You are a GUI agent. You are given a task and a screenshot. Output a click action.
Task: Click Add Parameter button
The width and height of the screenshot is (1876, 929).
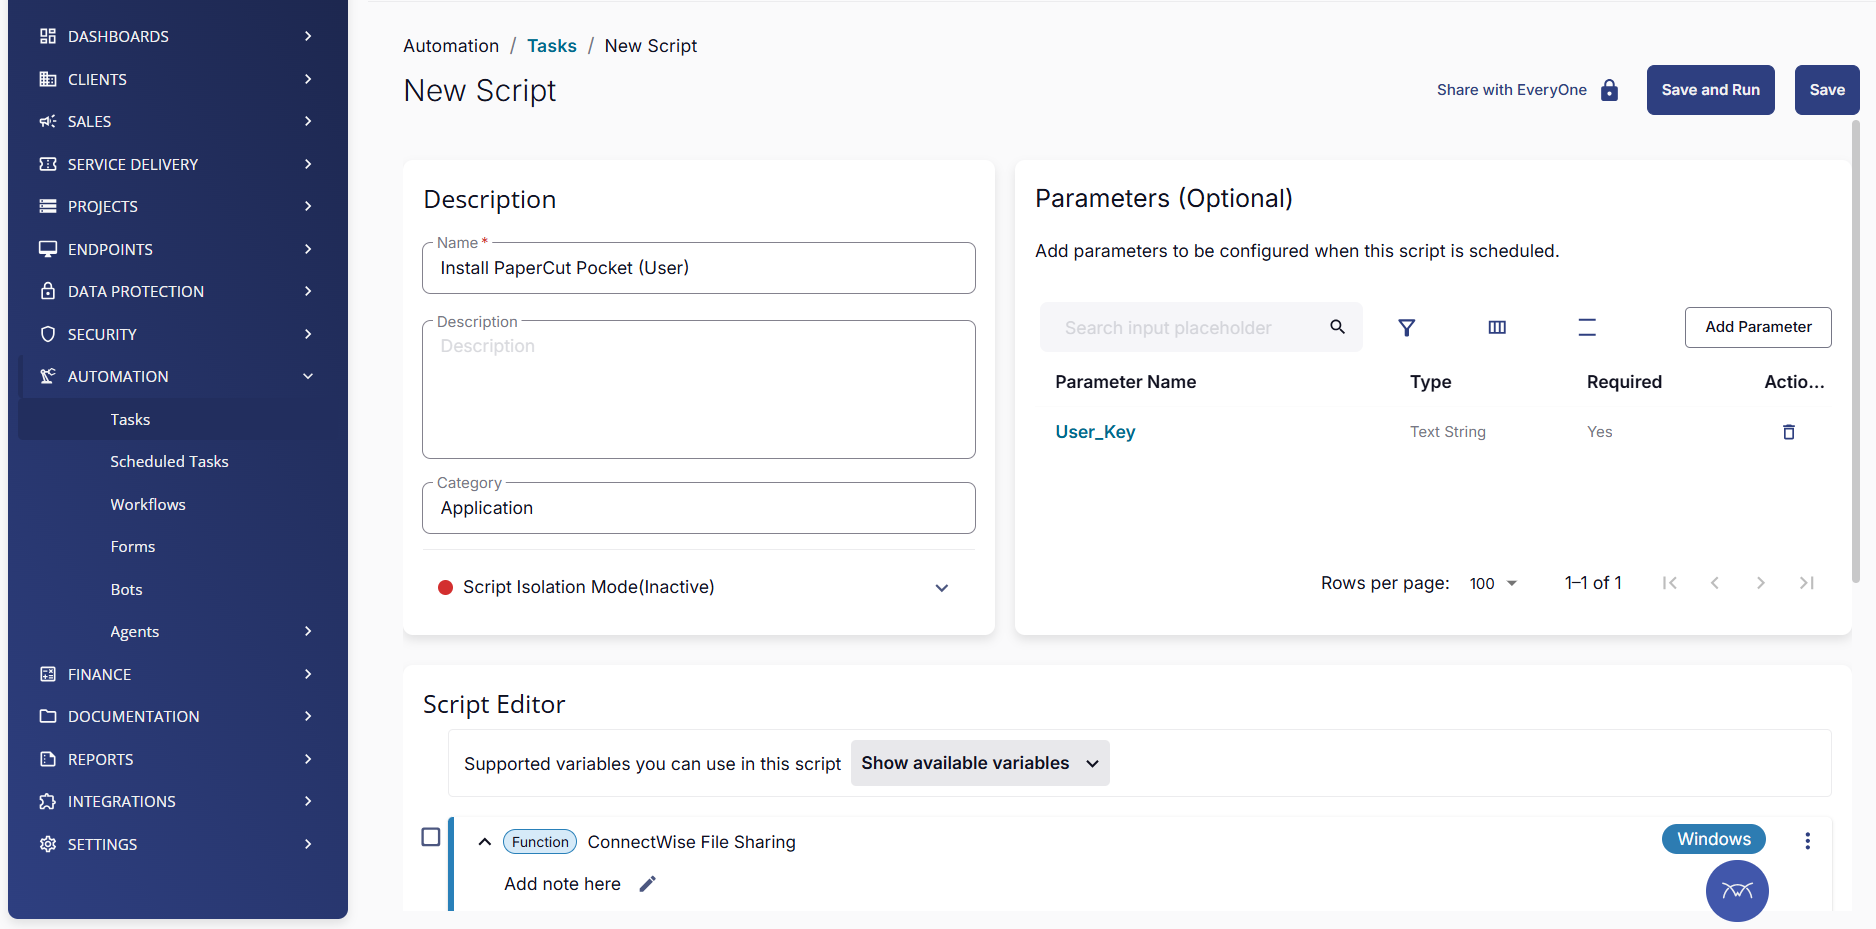click(x=1758, y=327)
